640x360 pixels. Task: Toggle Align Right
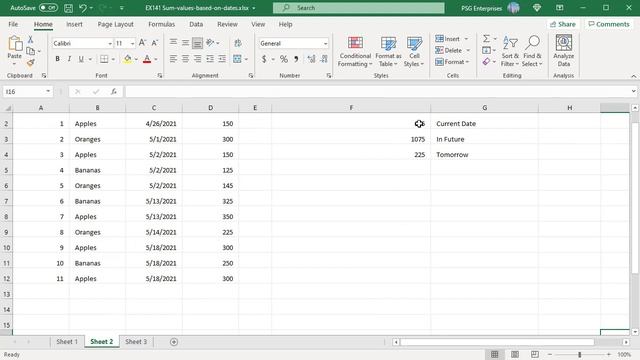pos(198,59)
